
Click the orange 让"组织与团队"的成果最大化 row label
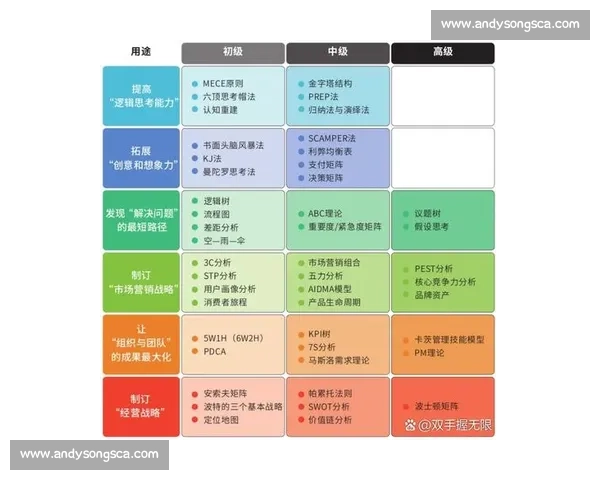point(141,345)
